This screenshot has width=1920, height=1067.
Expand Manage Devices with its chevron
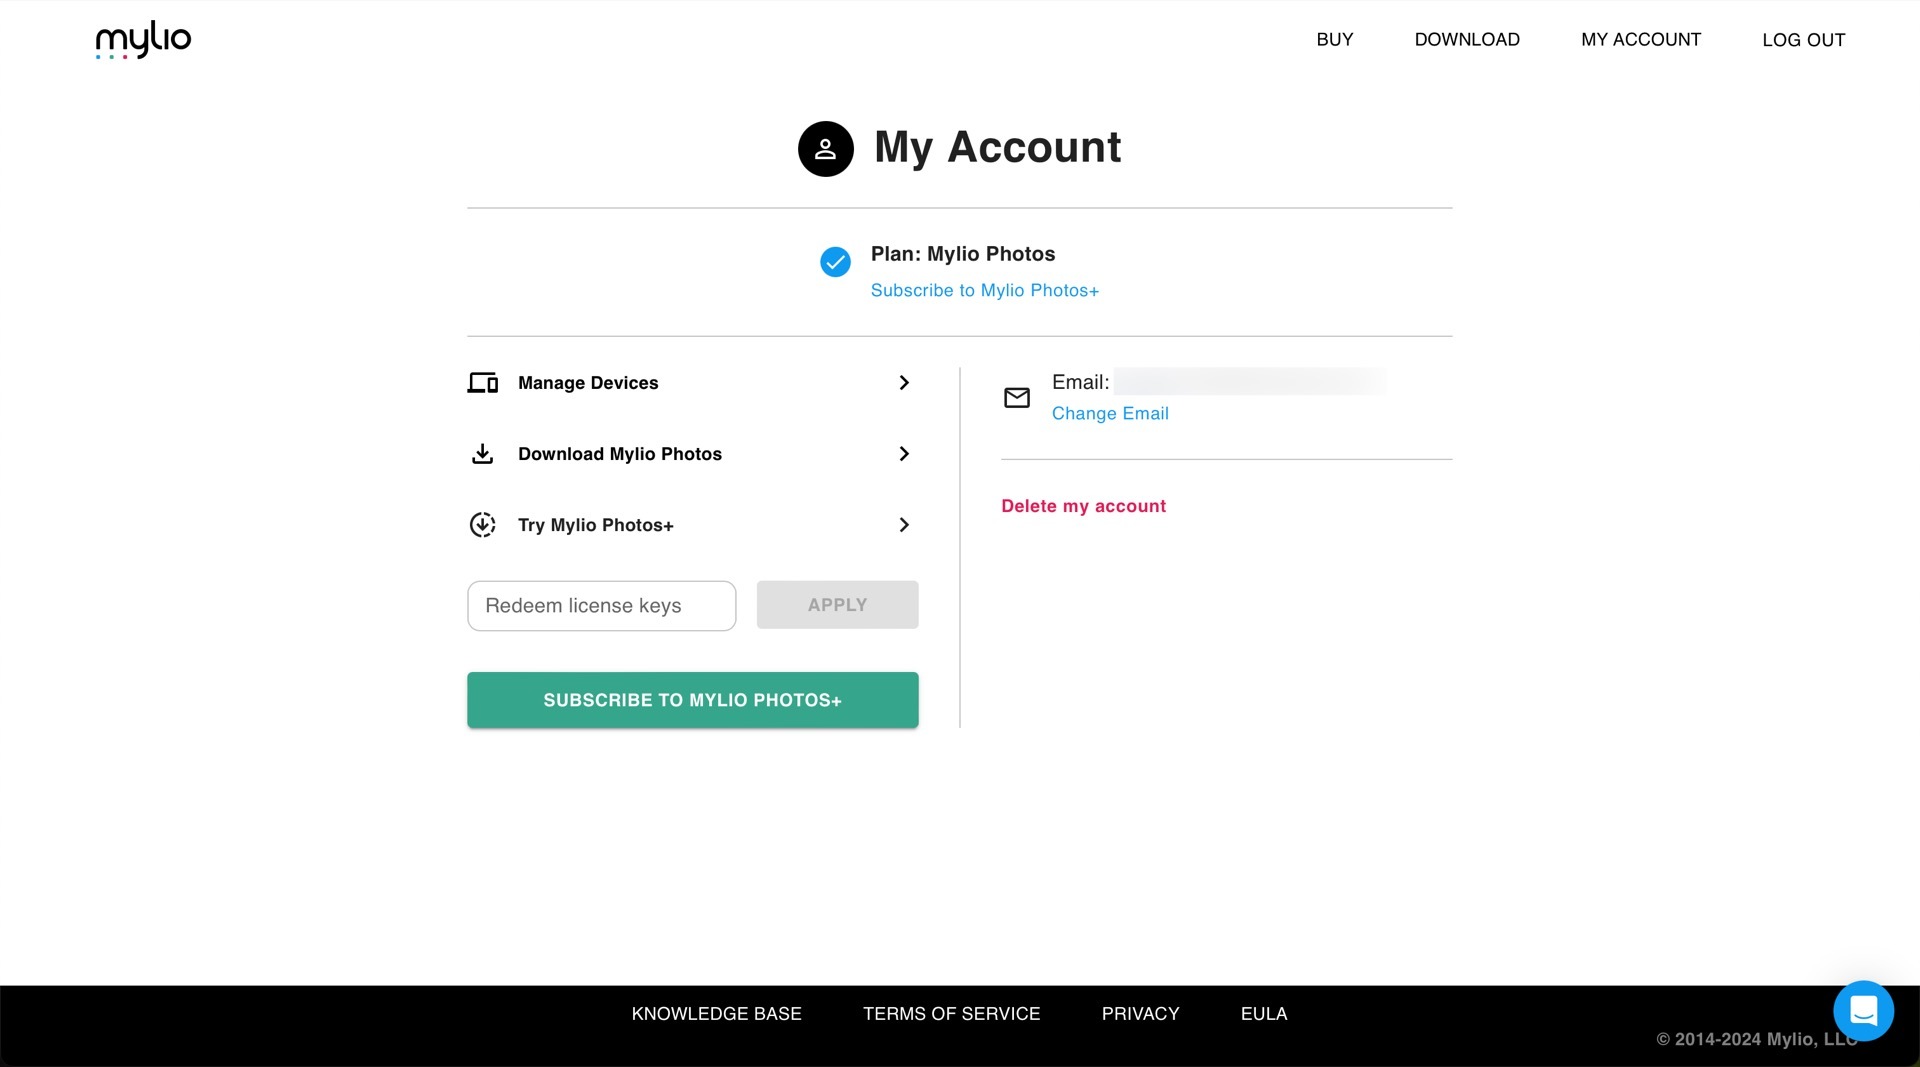tap(904, 383)
